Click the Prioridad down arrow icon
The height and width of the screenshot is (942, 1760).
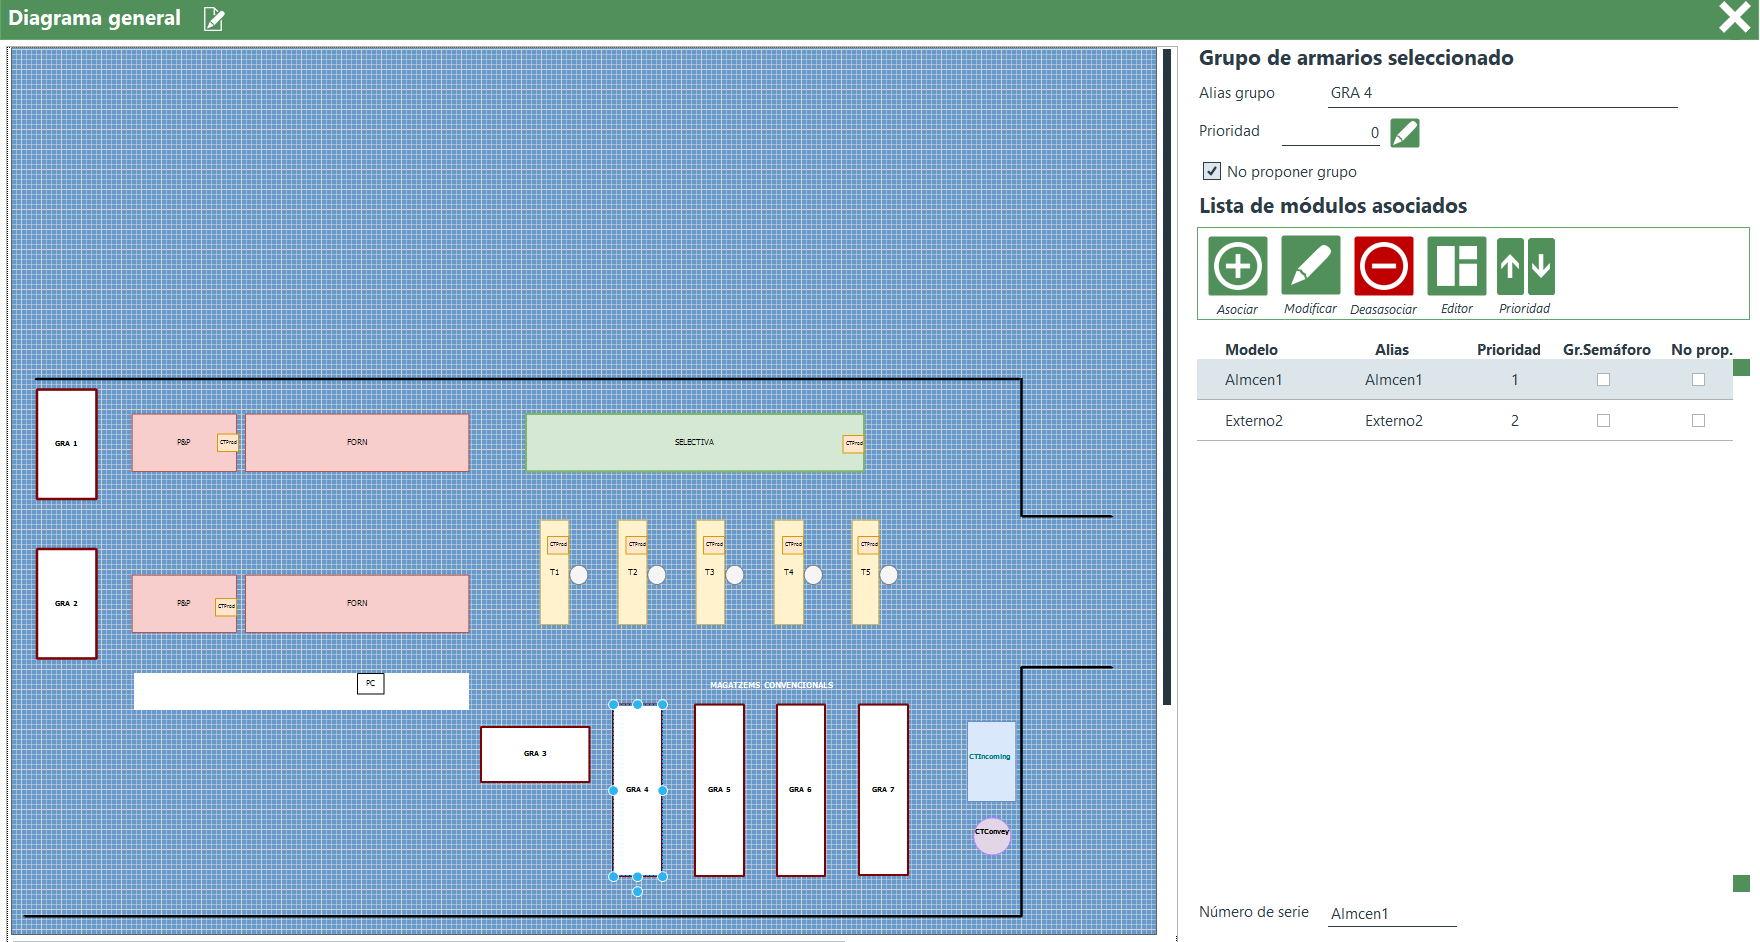[x=1541, y=266]
